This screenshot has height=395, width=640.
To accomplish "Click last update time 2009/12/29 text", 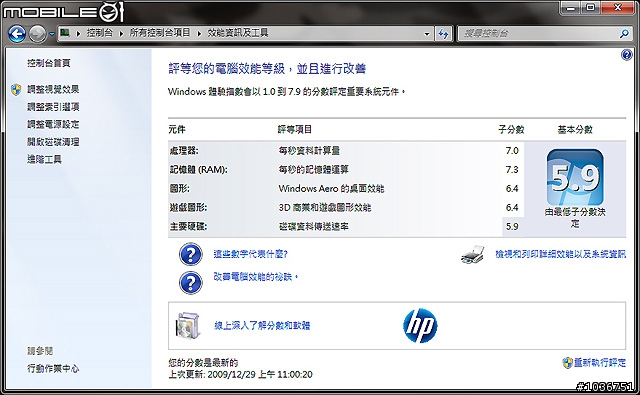I will (240, 374).
